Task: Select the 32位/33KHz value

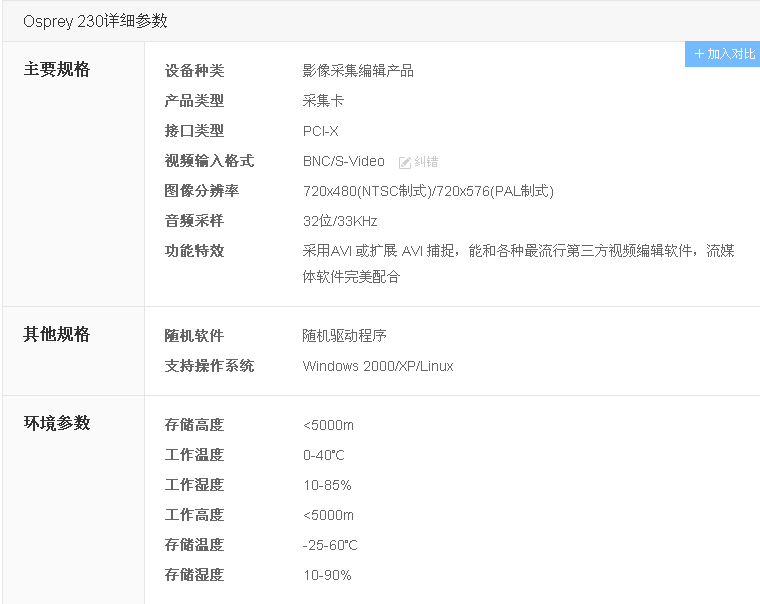Action: (x=340, y=221)
